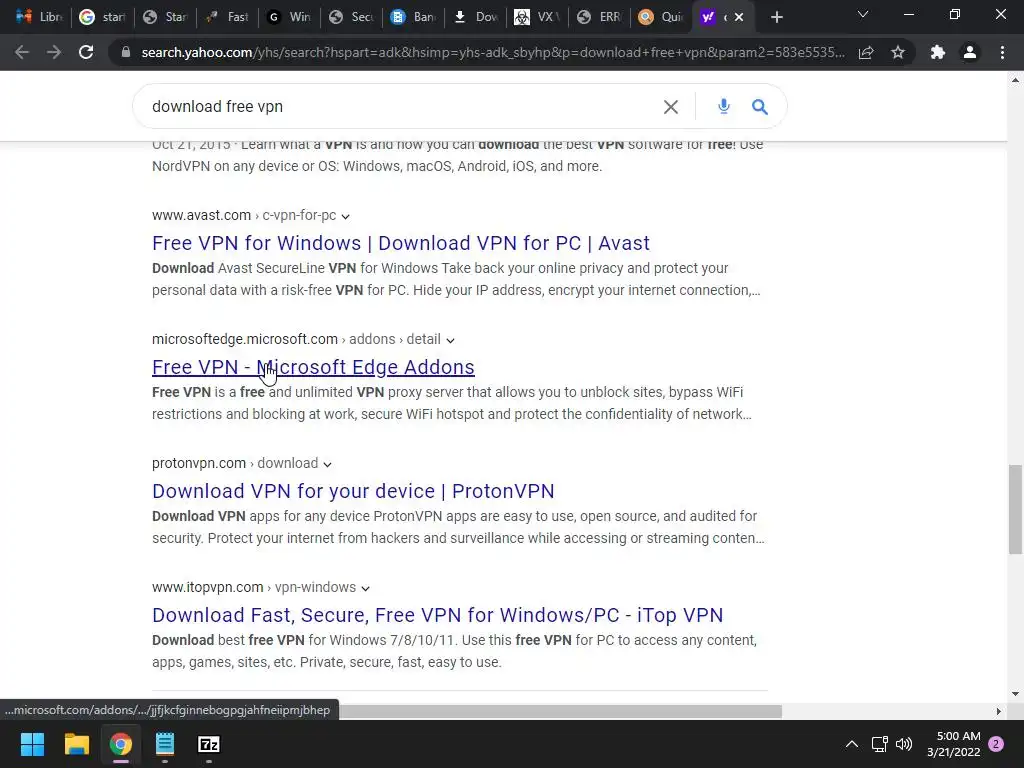Open Avast Free VPN for Windows result

click(400, 243)
